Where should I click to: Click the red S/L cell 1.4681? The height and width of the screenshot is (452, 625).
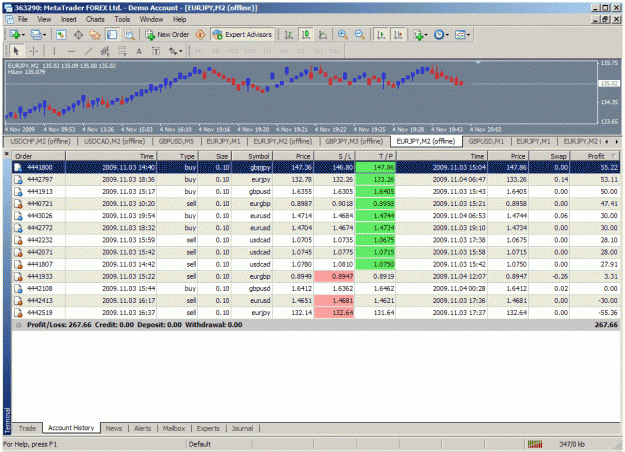tap(334, 301)
